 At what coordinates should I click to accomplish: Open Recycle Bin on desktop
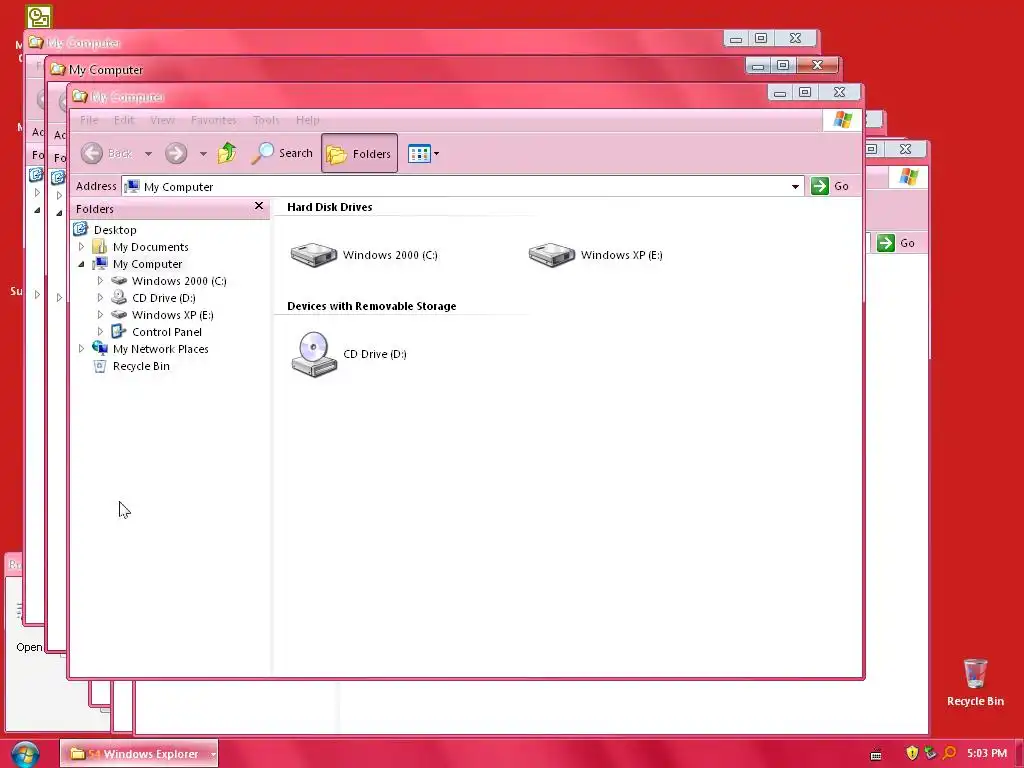click(975, 682)
